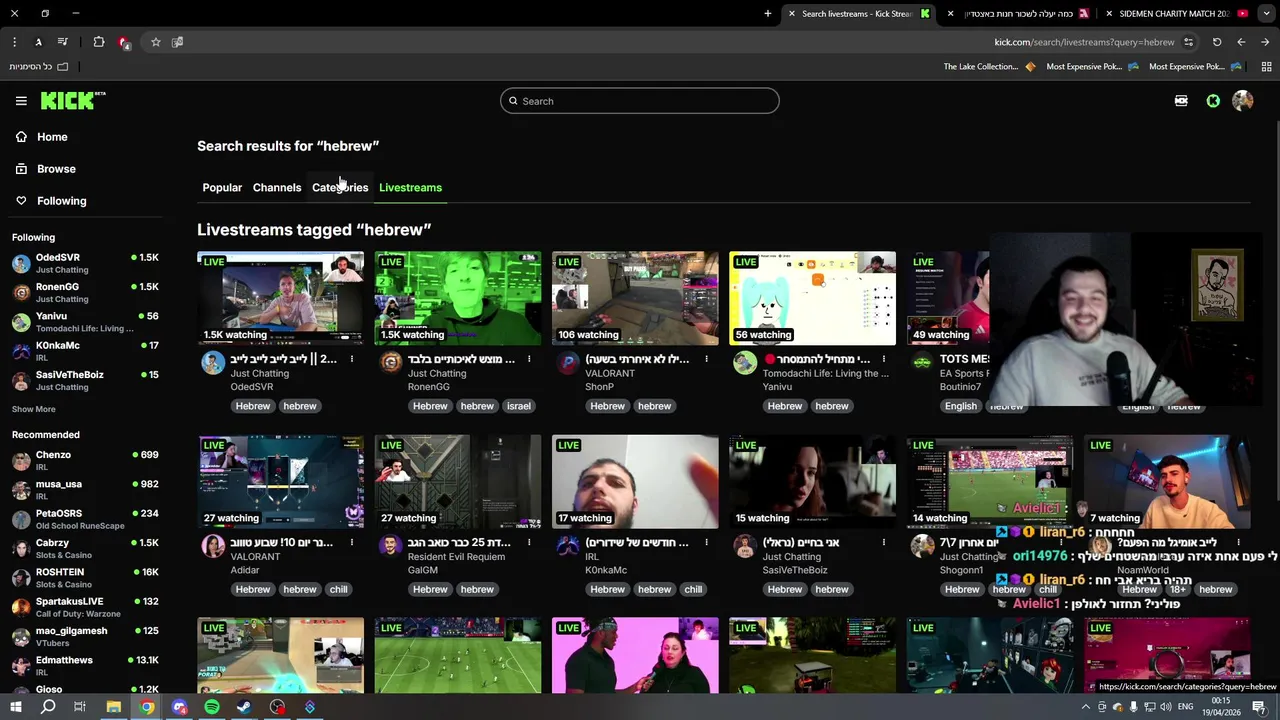Open GalGM avatar on Resident Evil card

click(391, 546)
